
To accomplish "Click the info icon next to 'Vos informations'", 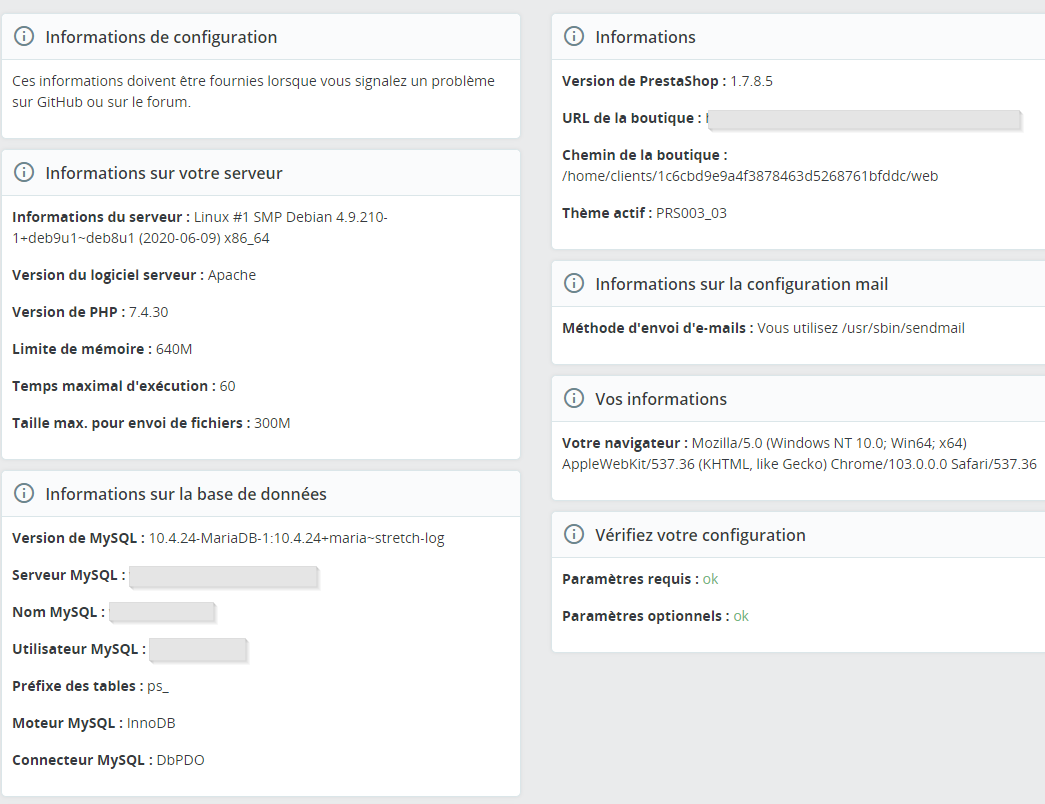I will click(x=574, y=399).
